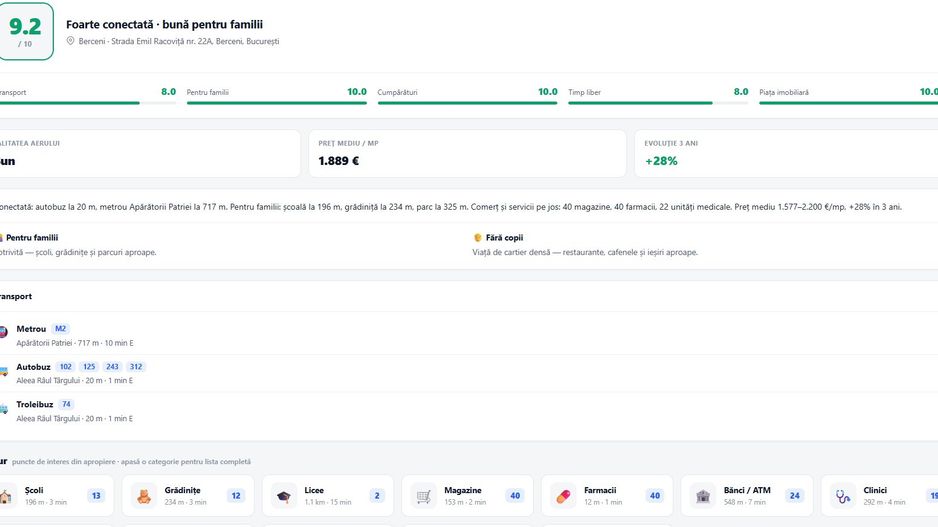The width and height of the screenshot is (938, 527).
Task: Select trolleybus line 74 badge
Action: pyautogui.click(x=66, y=404)
